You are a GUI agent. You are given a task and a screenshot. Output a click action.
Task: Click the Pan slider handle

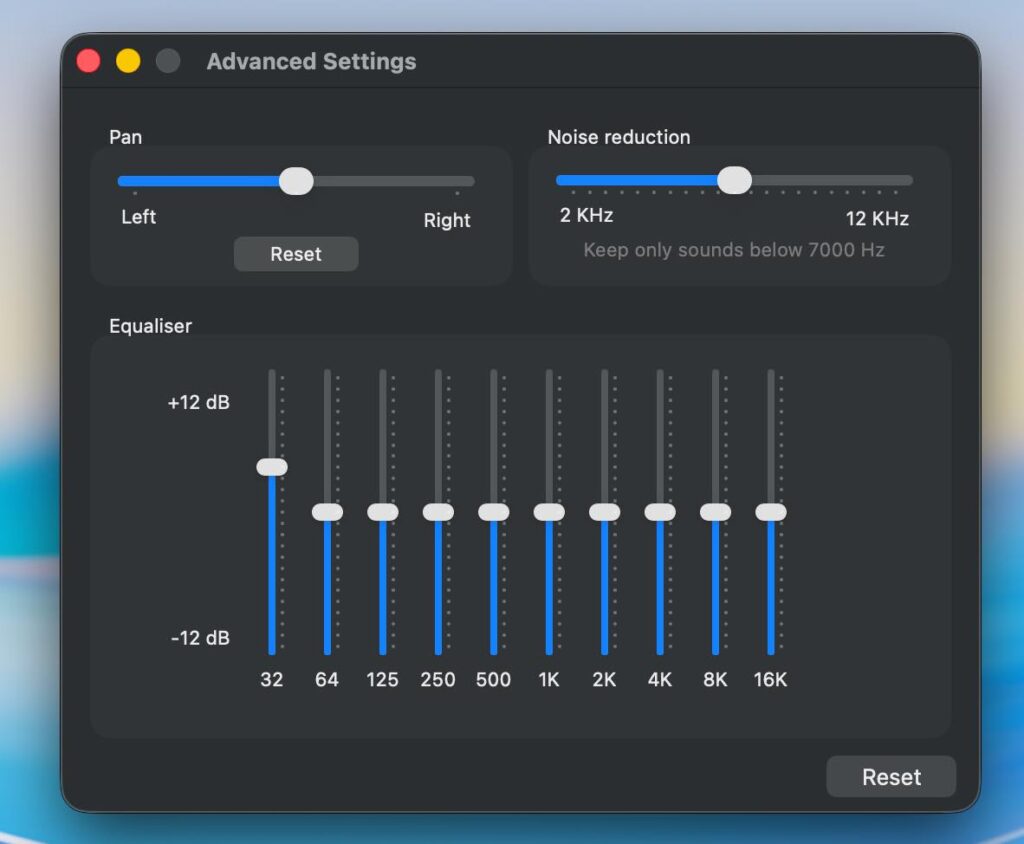(296, 181)
